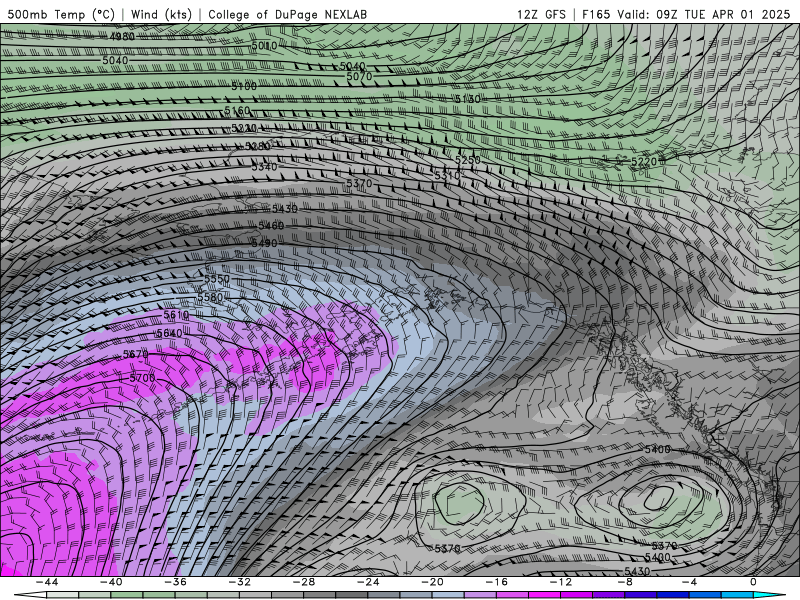The width and height of the screenshot is (800, 600).
Task: Click the -12 colorbar tick label
Action: point(561,582)
